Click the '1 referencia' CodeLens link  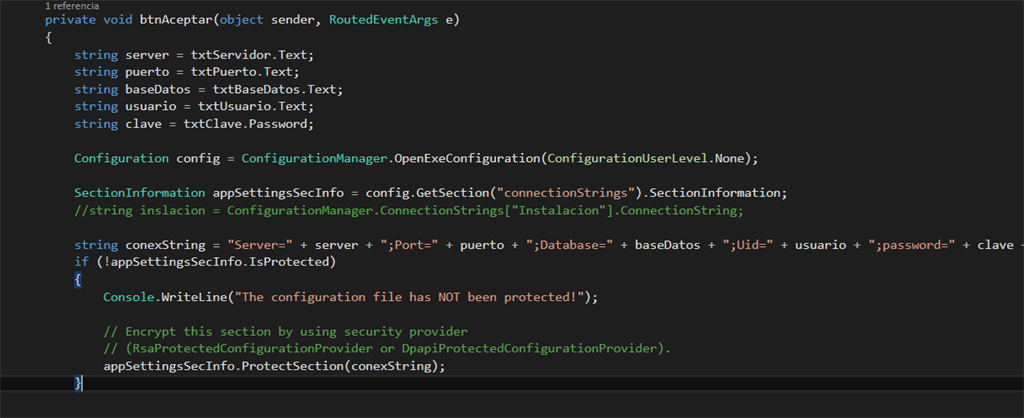[x=72, y=6]
